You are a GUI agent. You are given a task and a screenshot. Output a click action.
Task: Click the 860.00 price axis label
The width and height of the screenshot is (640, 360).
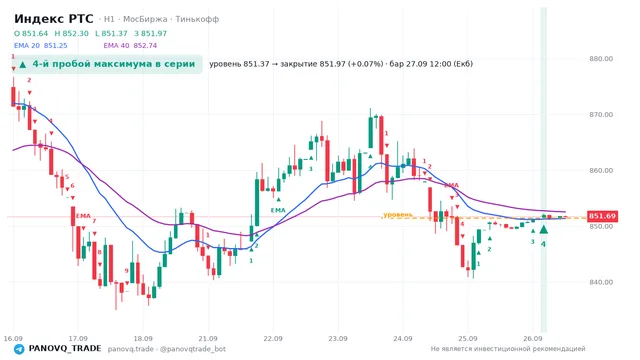click(601, 171)
